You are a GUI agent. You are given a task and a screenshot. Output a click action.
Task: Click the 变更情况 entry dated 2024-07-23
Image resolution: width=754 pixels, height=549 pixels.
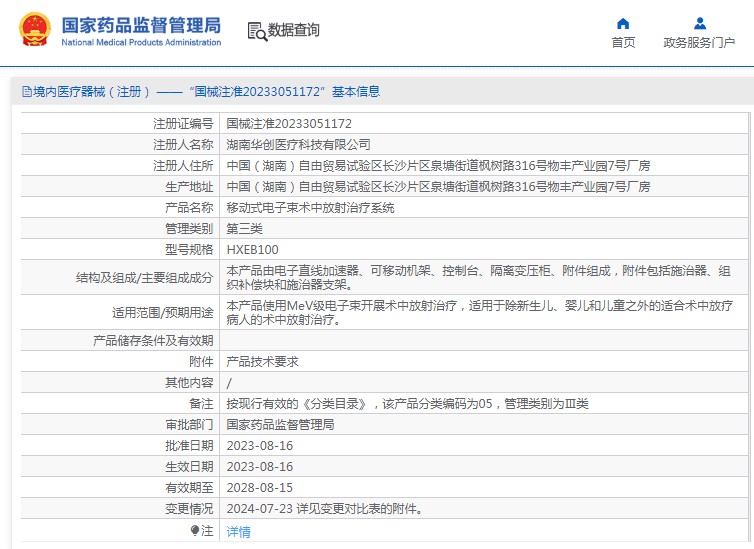[x=324, y=508]
